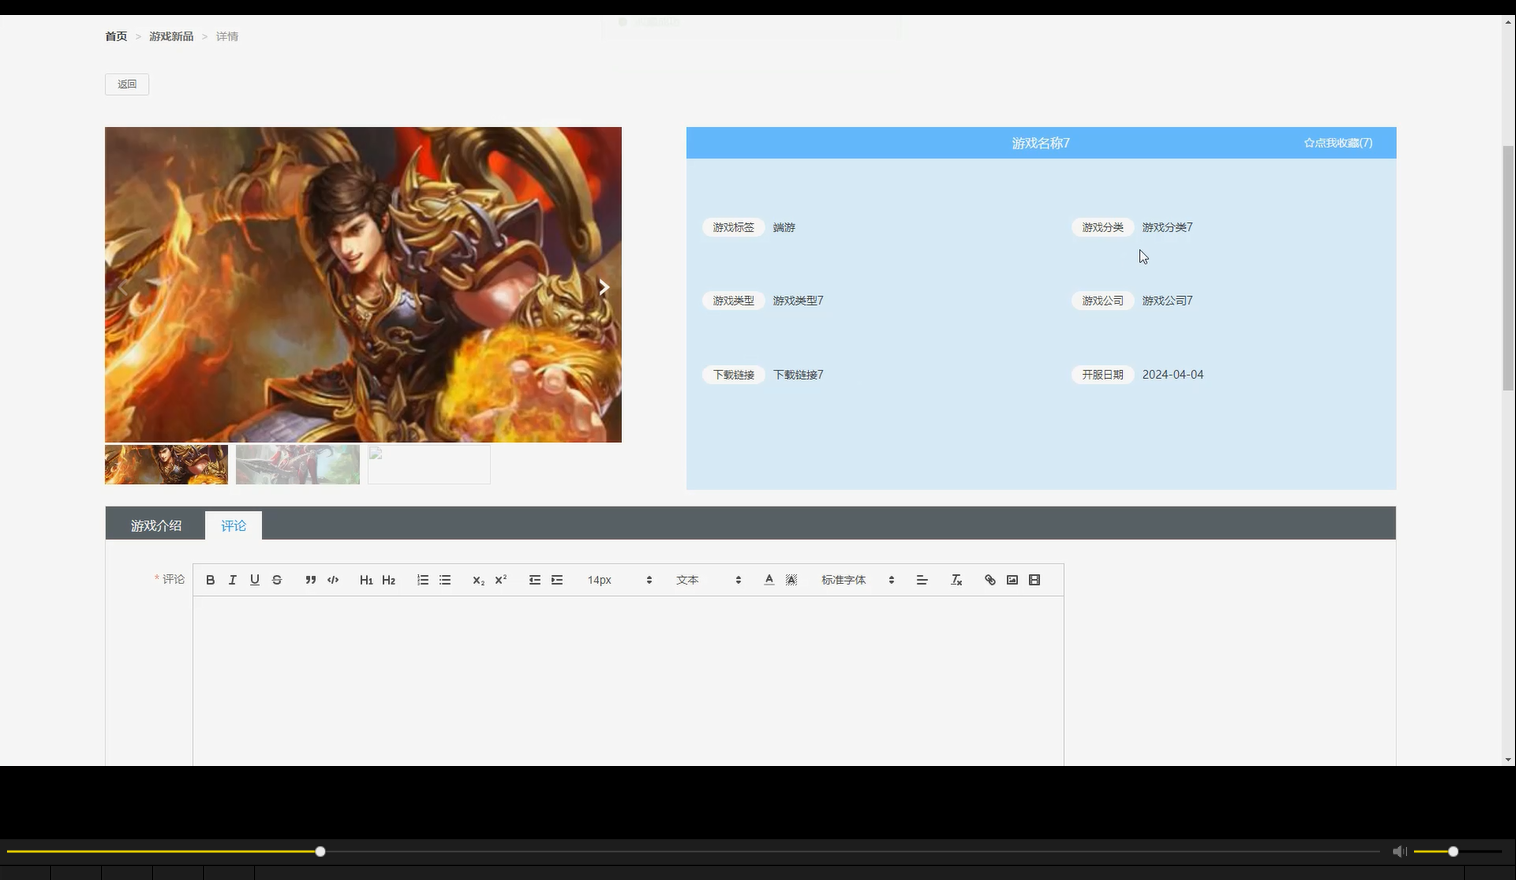Screen dimensions: 1516x880
Task: Click the page vertical scrollbar thumb
Action: click(1508, 268)
